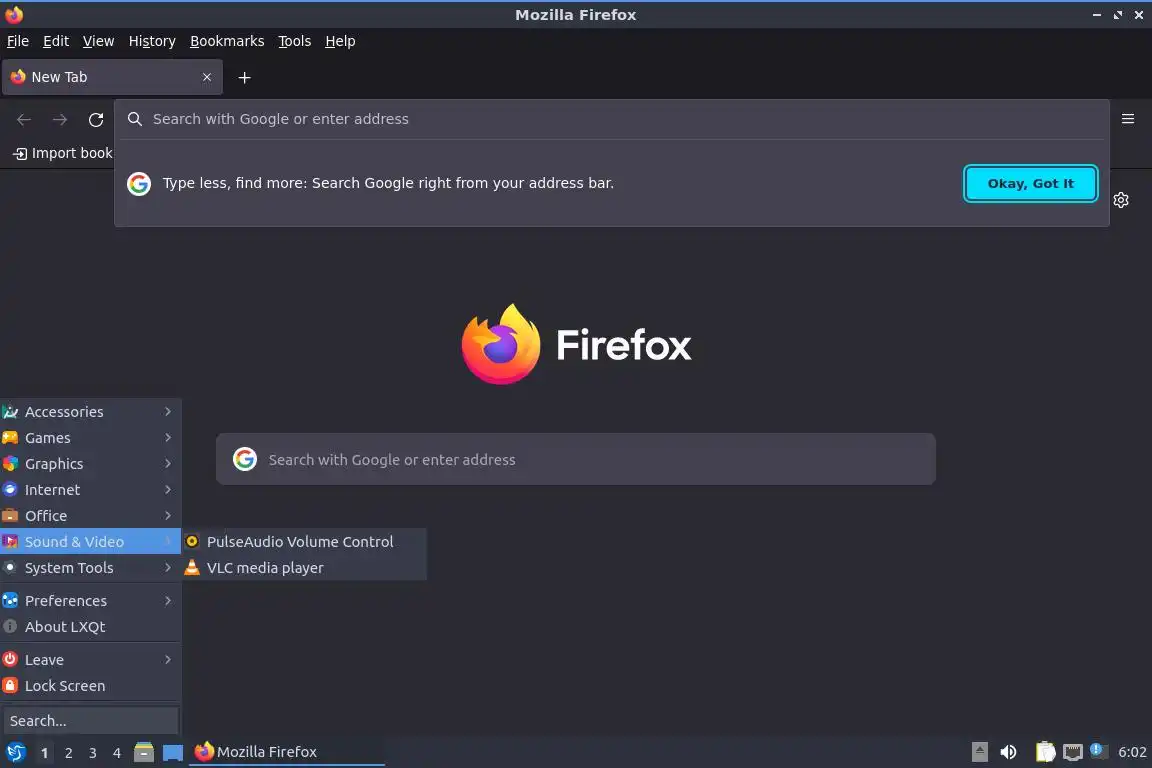Select the Sound & Video category
This screenshot has height=768, width=1152.
click(x=90, y=542)
